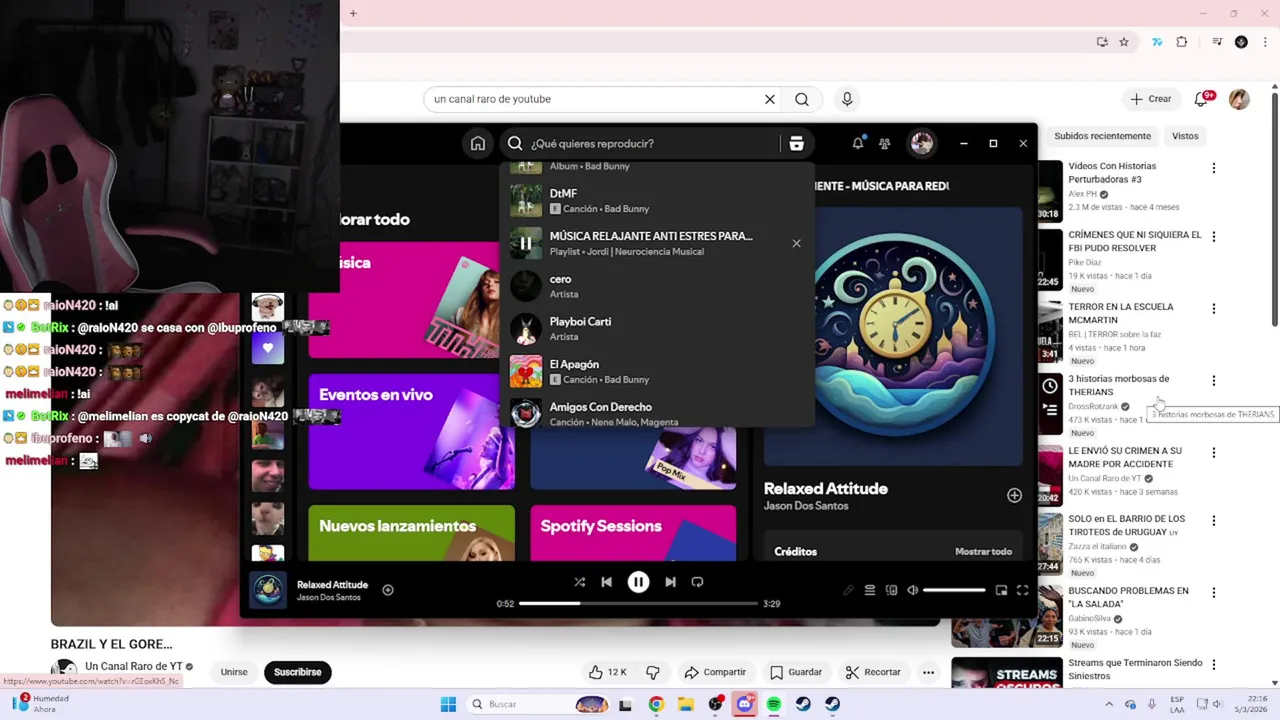Open Spotify notifications bell
The image size is (1280, 720).
pyautogui.click(x=857, y=143)
